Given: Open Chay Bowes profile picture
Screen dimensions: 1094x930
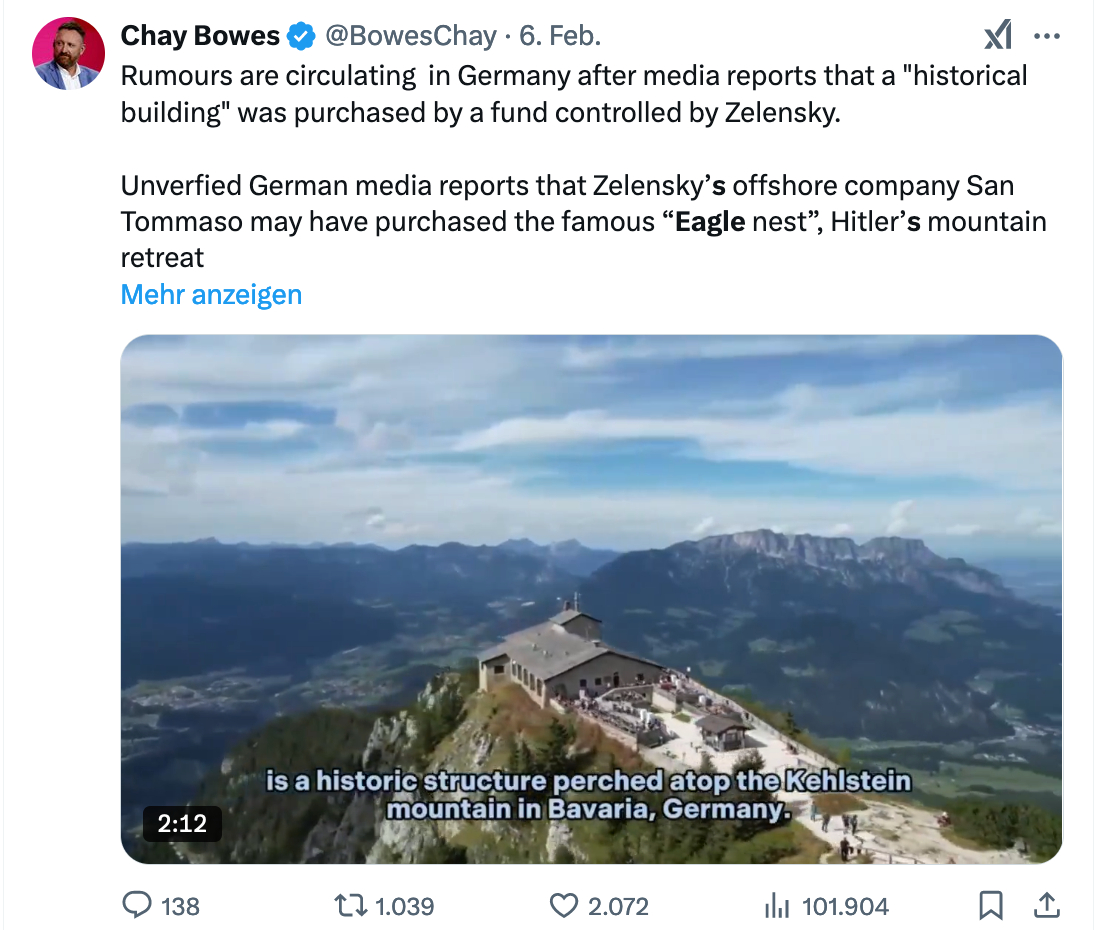Looking at the screenshot, I should [68, 53].
